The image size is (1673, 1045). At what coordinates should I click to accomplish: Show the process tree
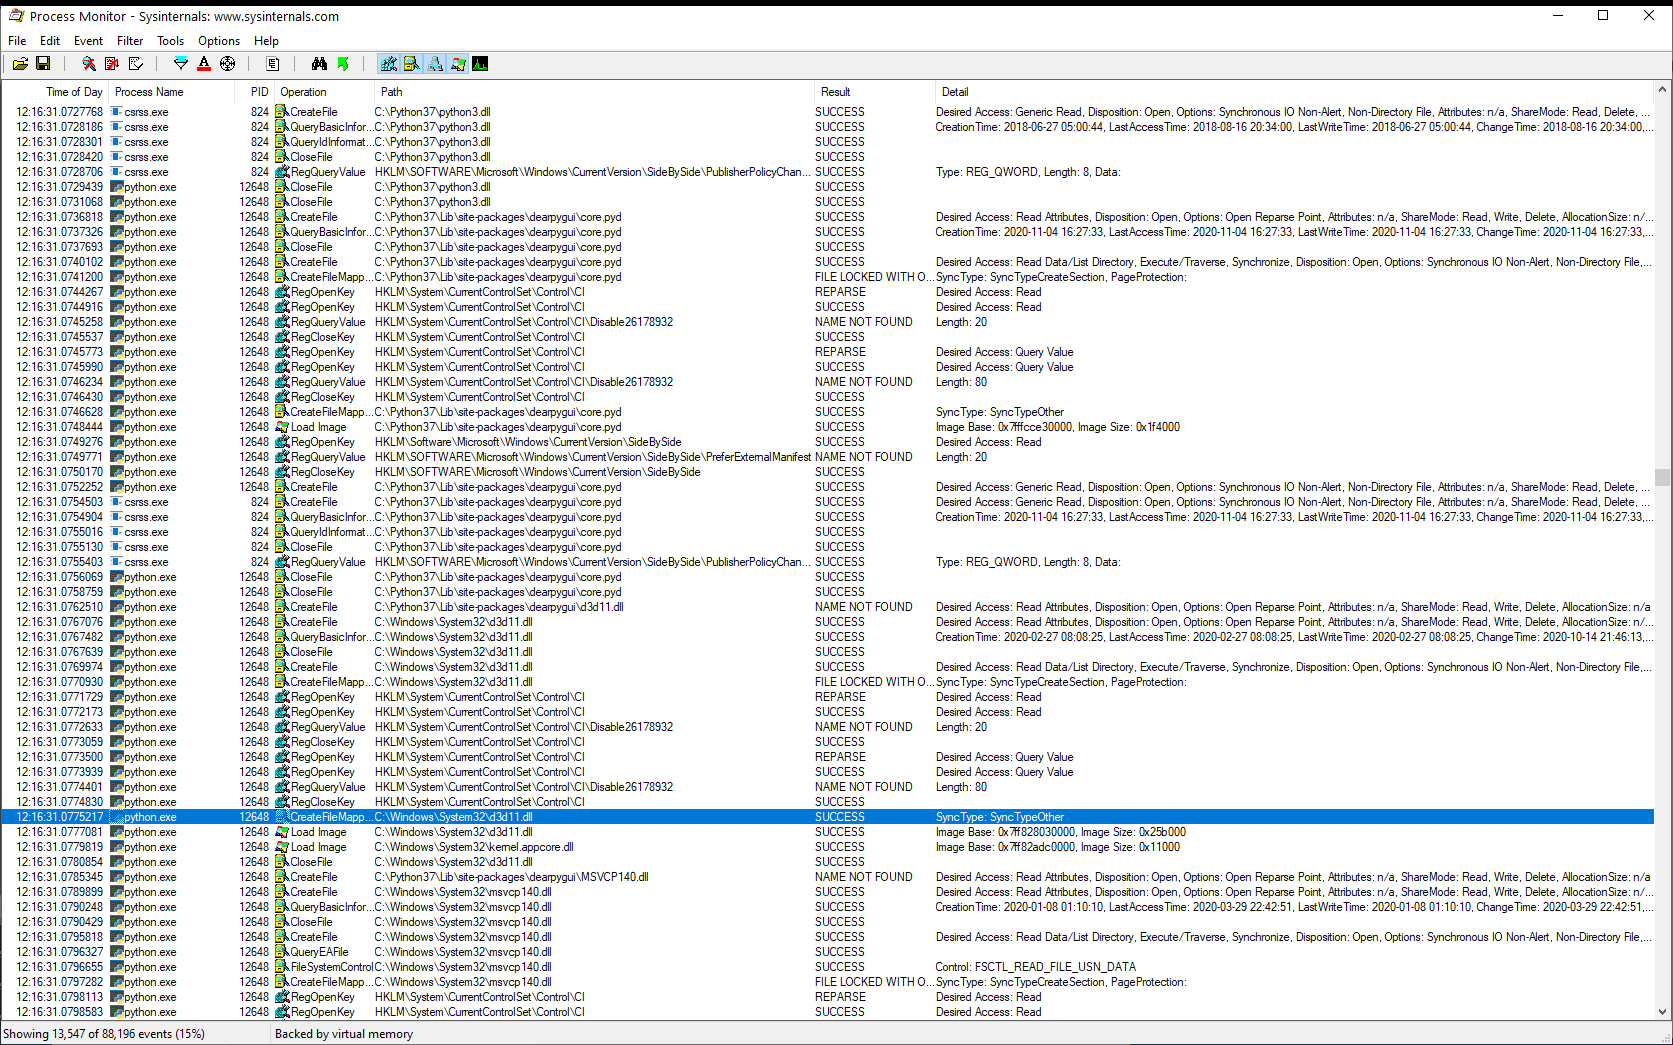[x=273, y=63]
